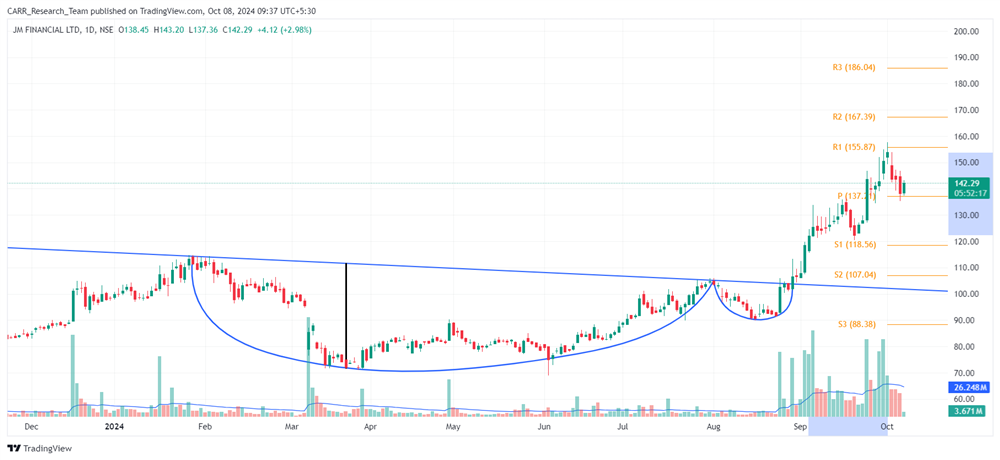
Task: Click the O138.45 open value in header
Action: coord(133,30)
